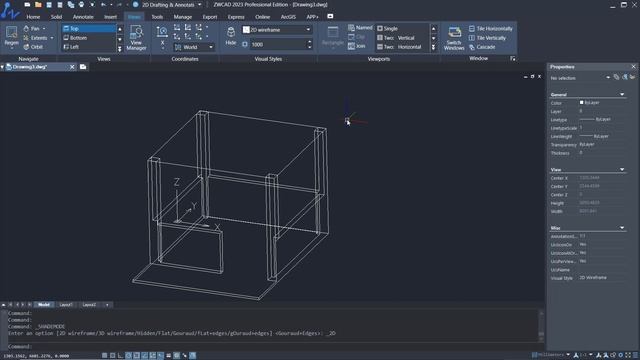Open the View Manager

136,37
